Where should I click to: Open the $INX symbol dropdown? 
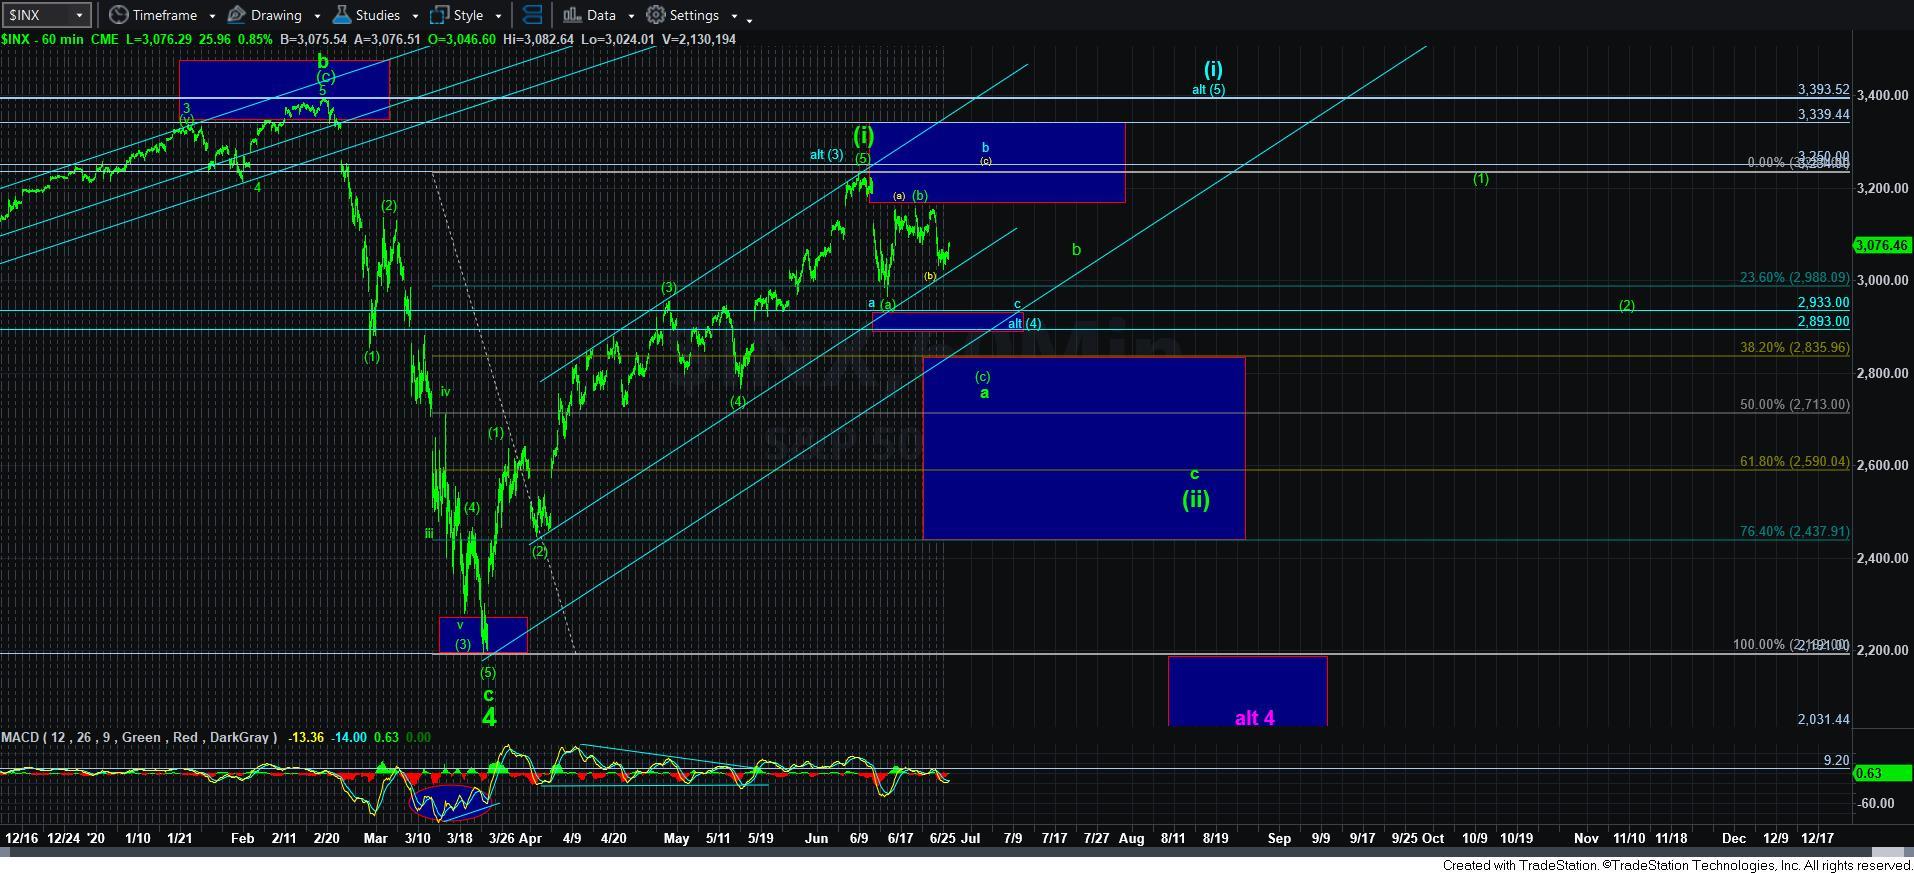click(x=47, y=15)
